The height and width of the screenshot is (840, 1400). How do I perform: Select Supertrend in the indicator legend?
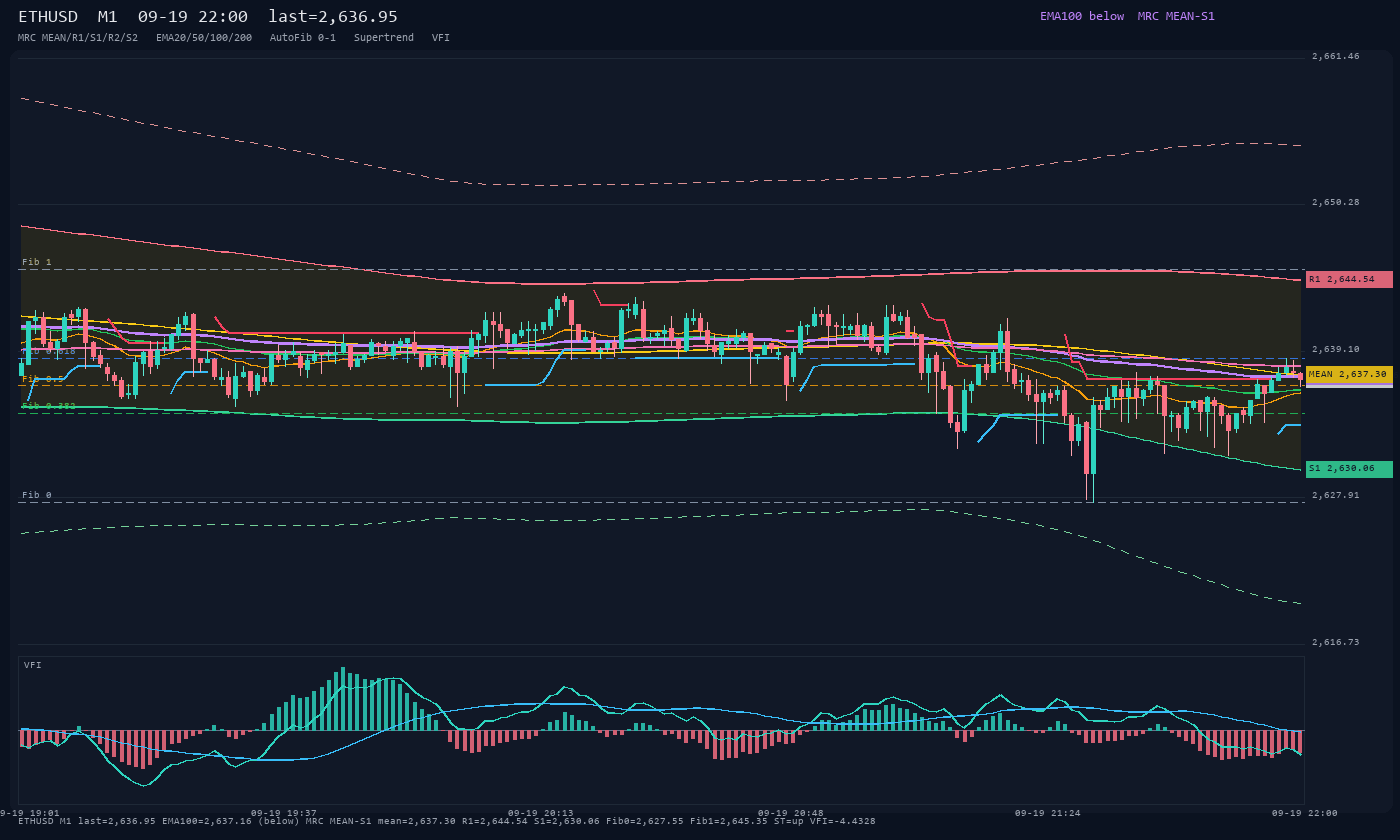pos(384,38)
